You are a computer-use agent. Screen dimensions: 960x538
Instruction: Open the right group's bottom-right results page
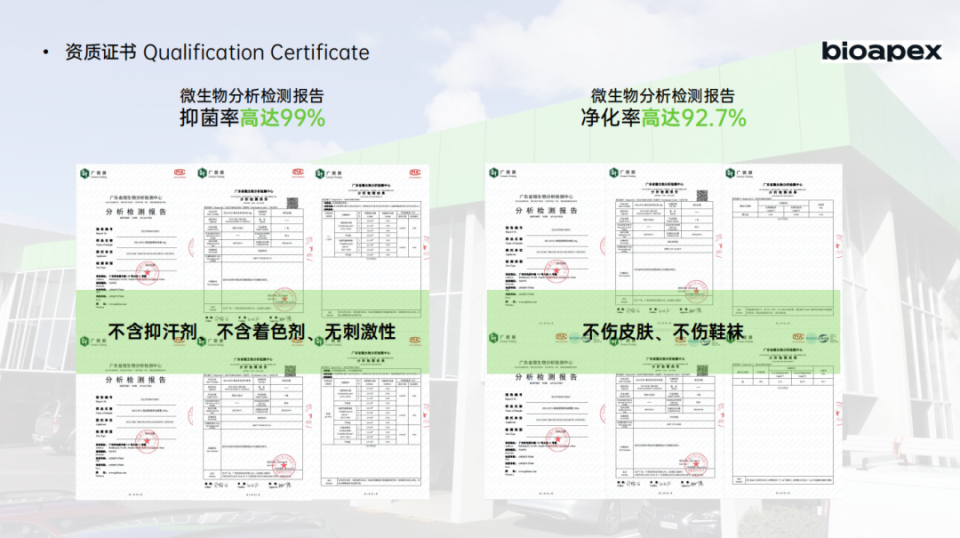(782, 415)
